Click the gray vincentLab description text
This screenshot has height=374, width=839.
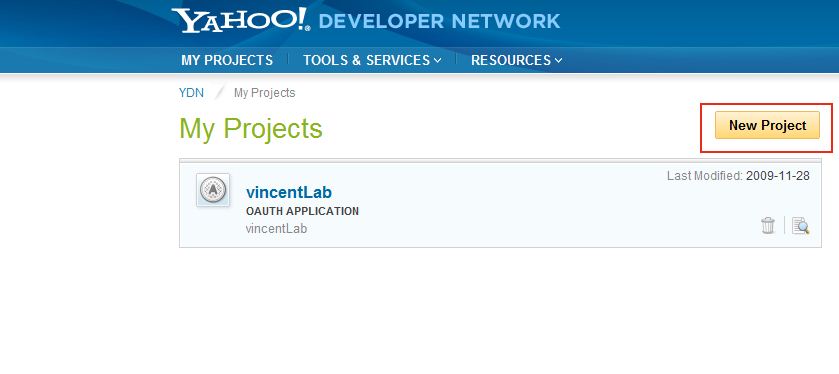[276, 228]
